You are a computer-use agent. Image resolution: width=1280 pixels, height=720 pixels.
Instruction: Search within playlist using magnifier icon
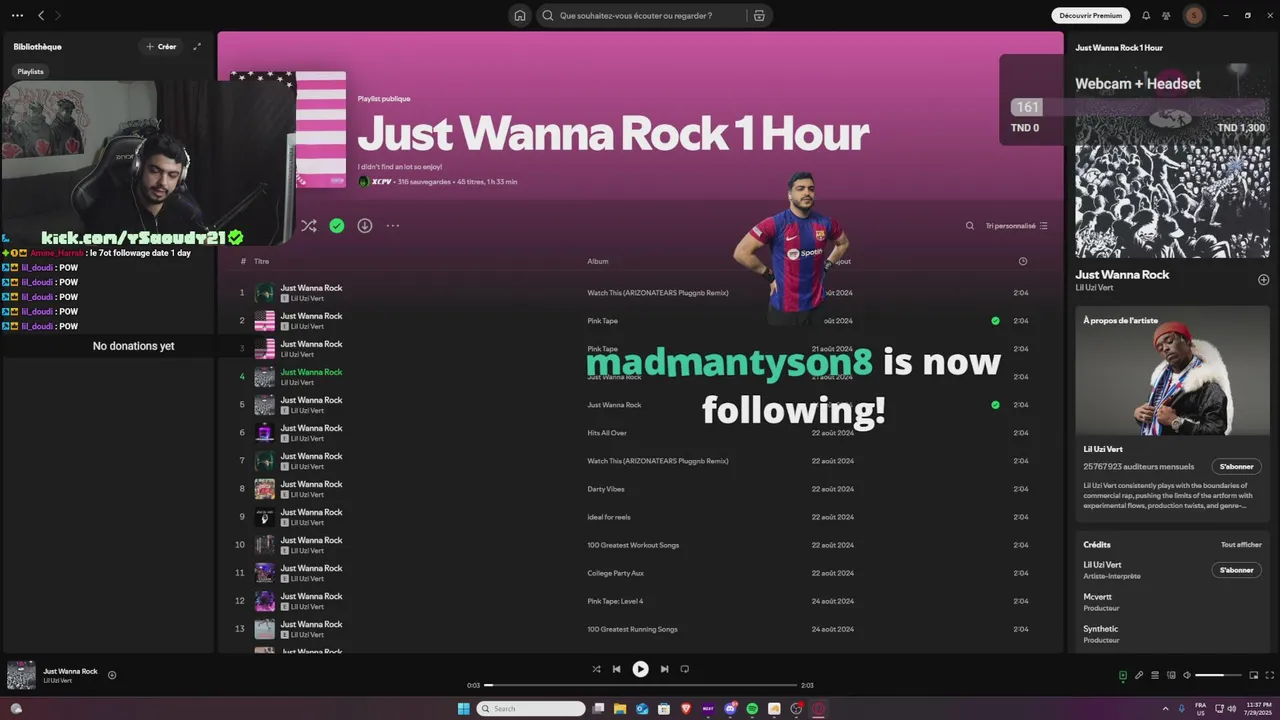[x=970, y=226]
